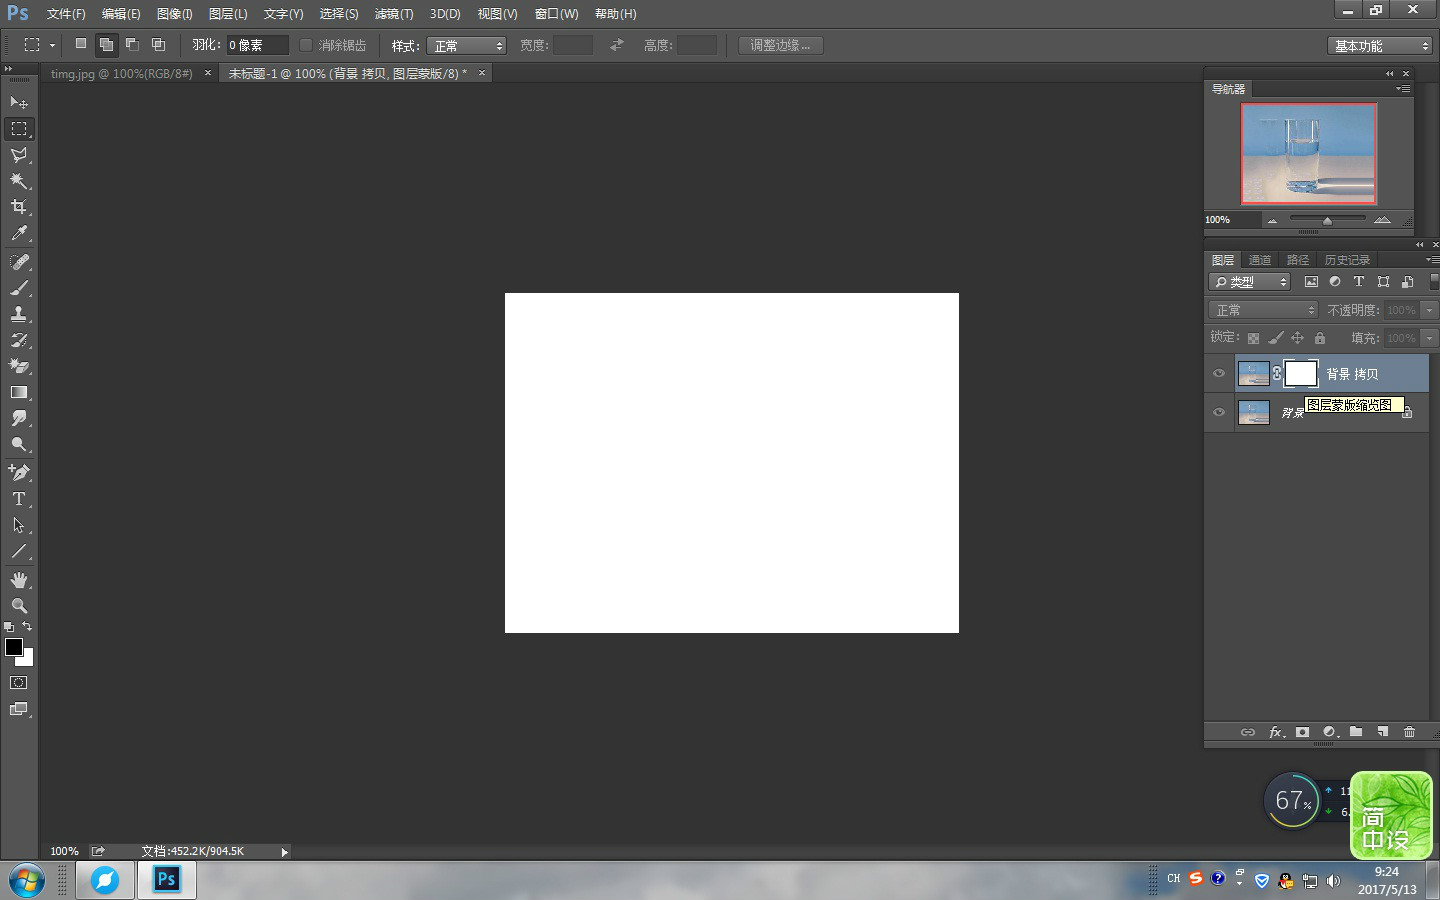This screenshot has height=900, width=1440.
Task: Reset default foreground and background colors
Action: point(9,627)
